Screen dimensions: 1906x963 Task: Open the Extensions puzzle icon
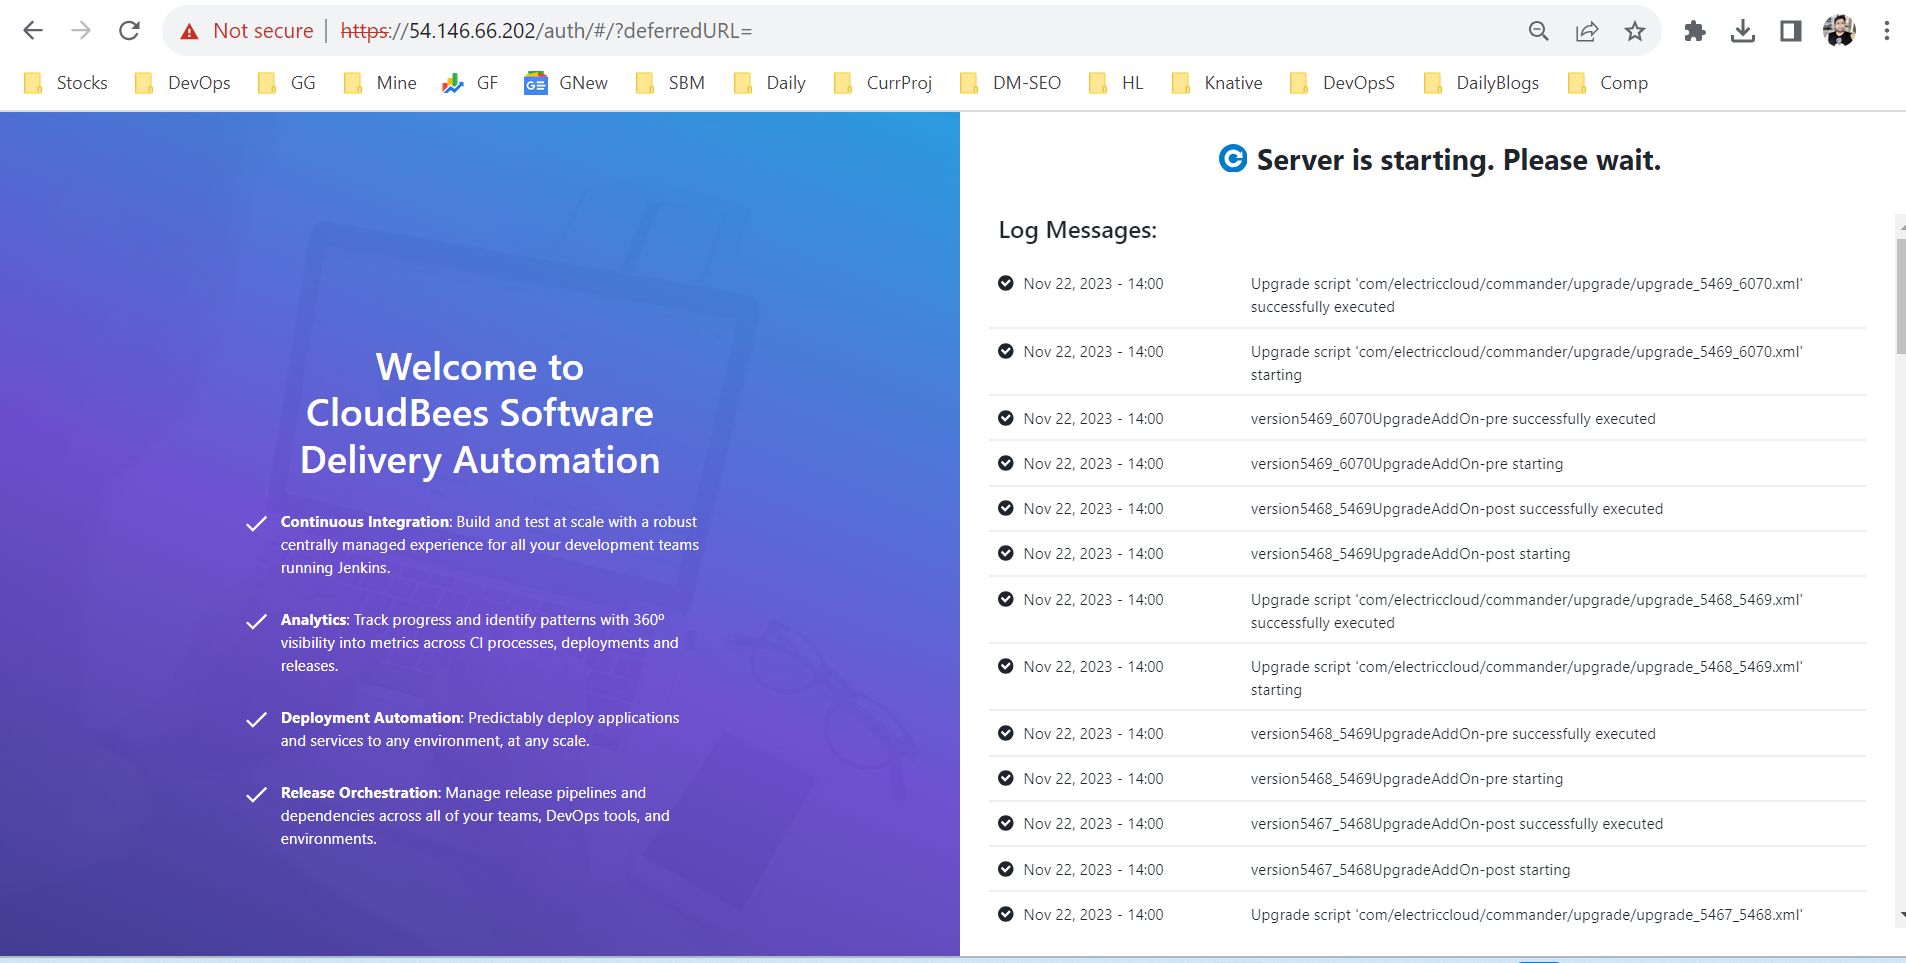pyautogui.click(x=1694, y=31)
